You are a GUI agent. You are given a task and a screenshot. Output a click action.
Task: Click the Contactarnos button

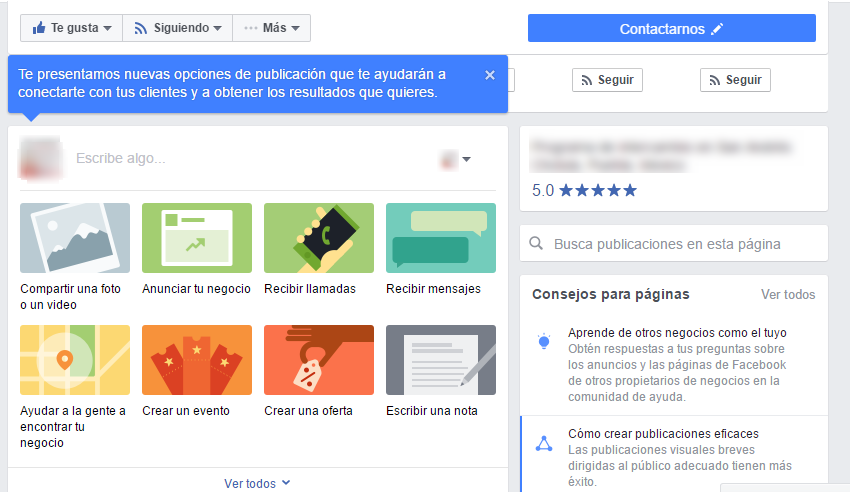point(671,29)
